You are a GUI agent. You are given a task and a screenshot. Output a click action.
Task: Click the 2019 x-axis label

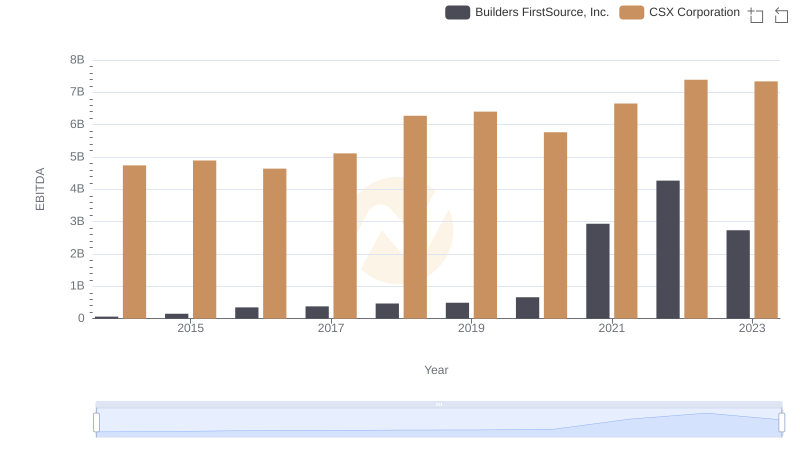(x=471, y=328)
